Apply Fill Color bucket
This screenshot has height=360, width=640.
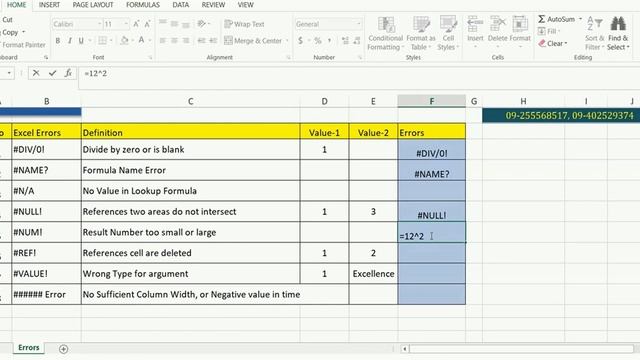124,40
